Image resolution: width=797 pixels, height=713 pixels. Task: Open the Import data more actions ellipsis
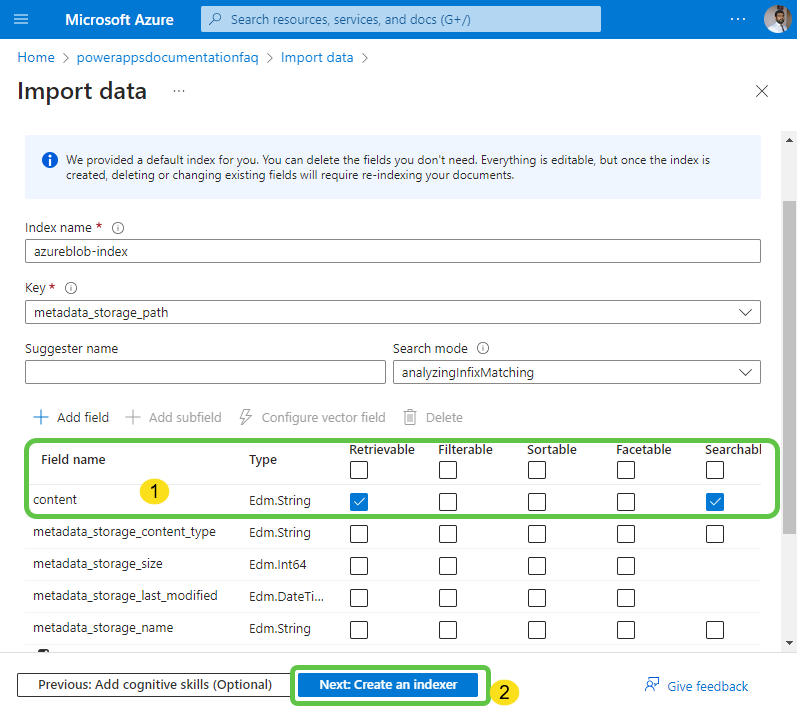coord(179,91)
